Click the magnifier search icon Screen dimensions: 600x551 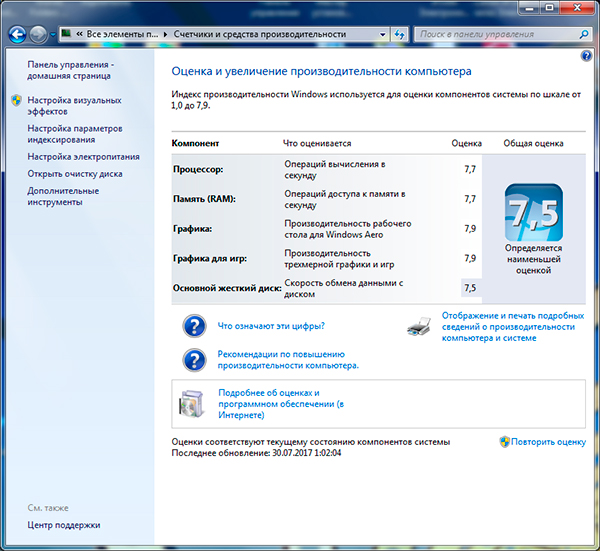click(584, 34)
